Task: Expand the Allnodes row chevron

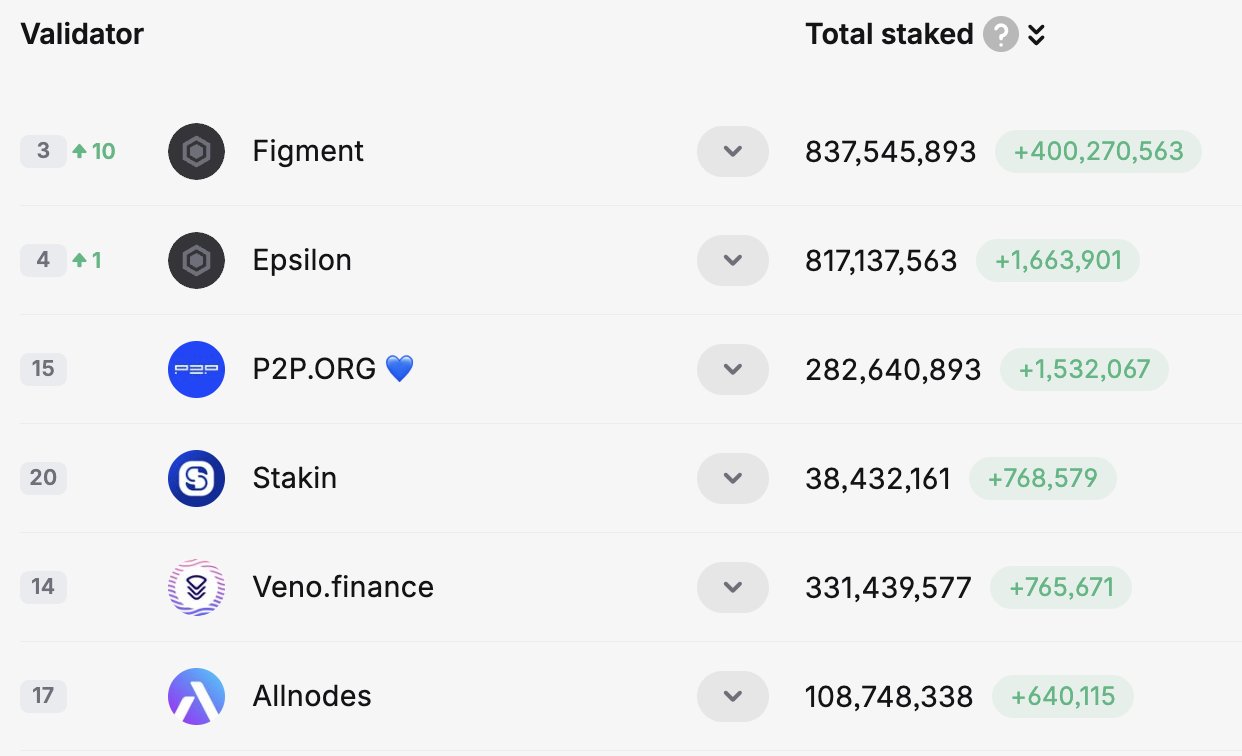Action: 732,696
